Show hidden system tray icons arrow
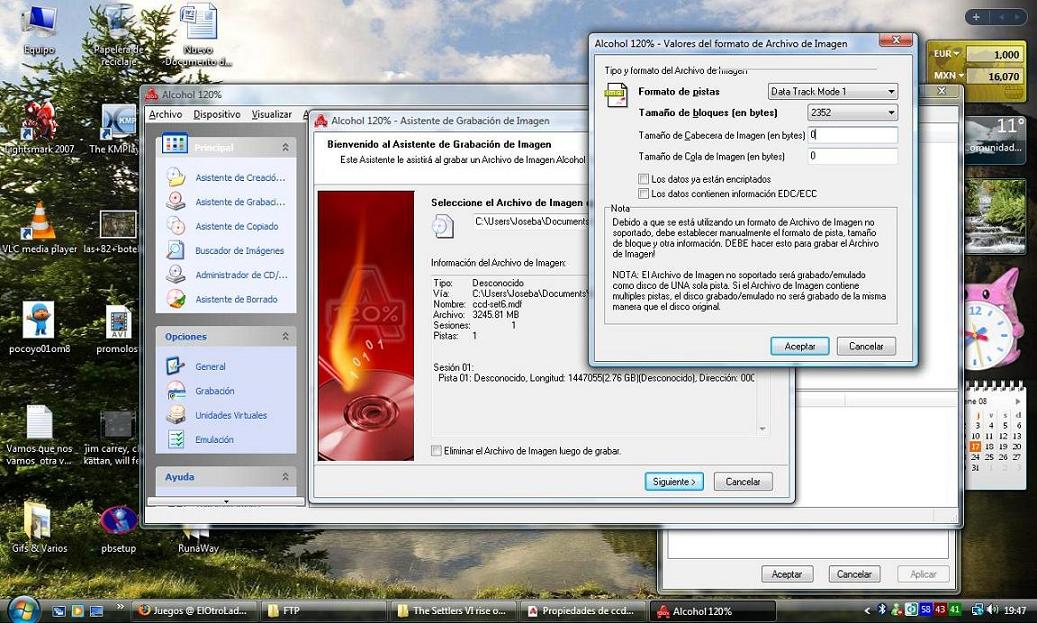Screen dimensions: 1037x623 [867, 610]
